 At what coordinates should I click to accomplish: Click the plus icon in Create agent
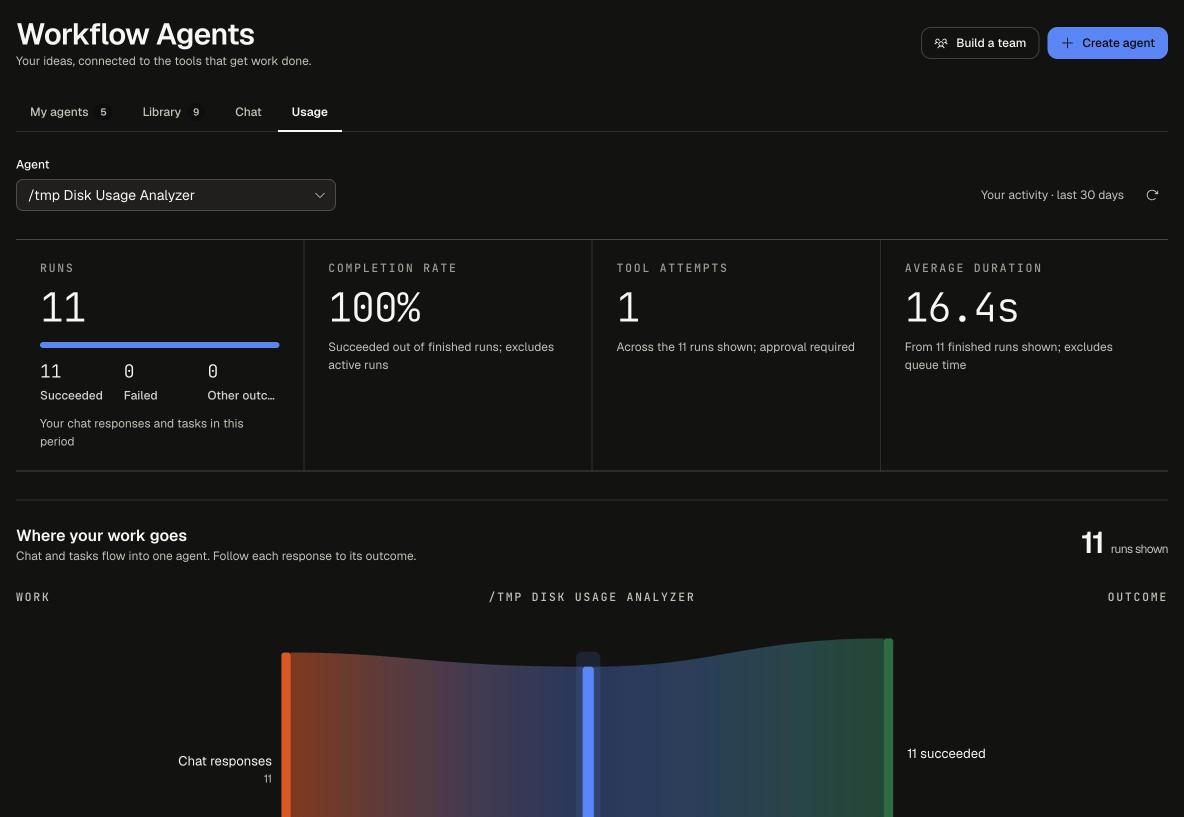[1067, 43]
